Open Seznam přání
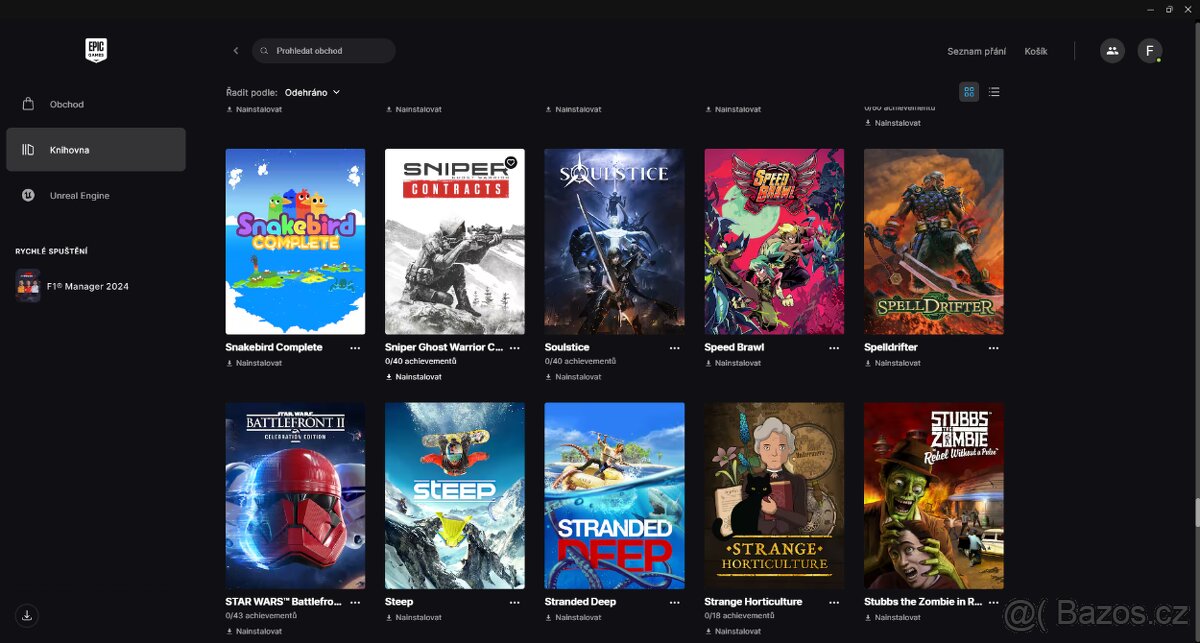The image size is (1200, 643). click(976, 50)
